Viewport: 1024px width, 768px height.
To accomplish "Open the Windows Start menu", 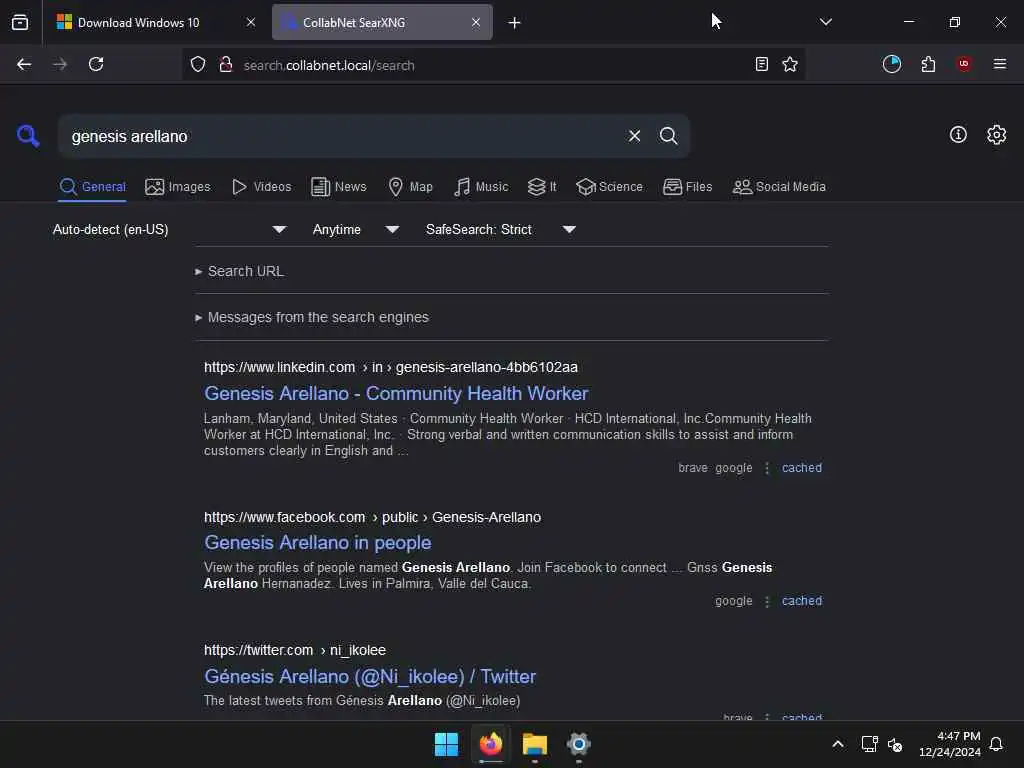I will point(447,744).
